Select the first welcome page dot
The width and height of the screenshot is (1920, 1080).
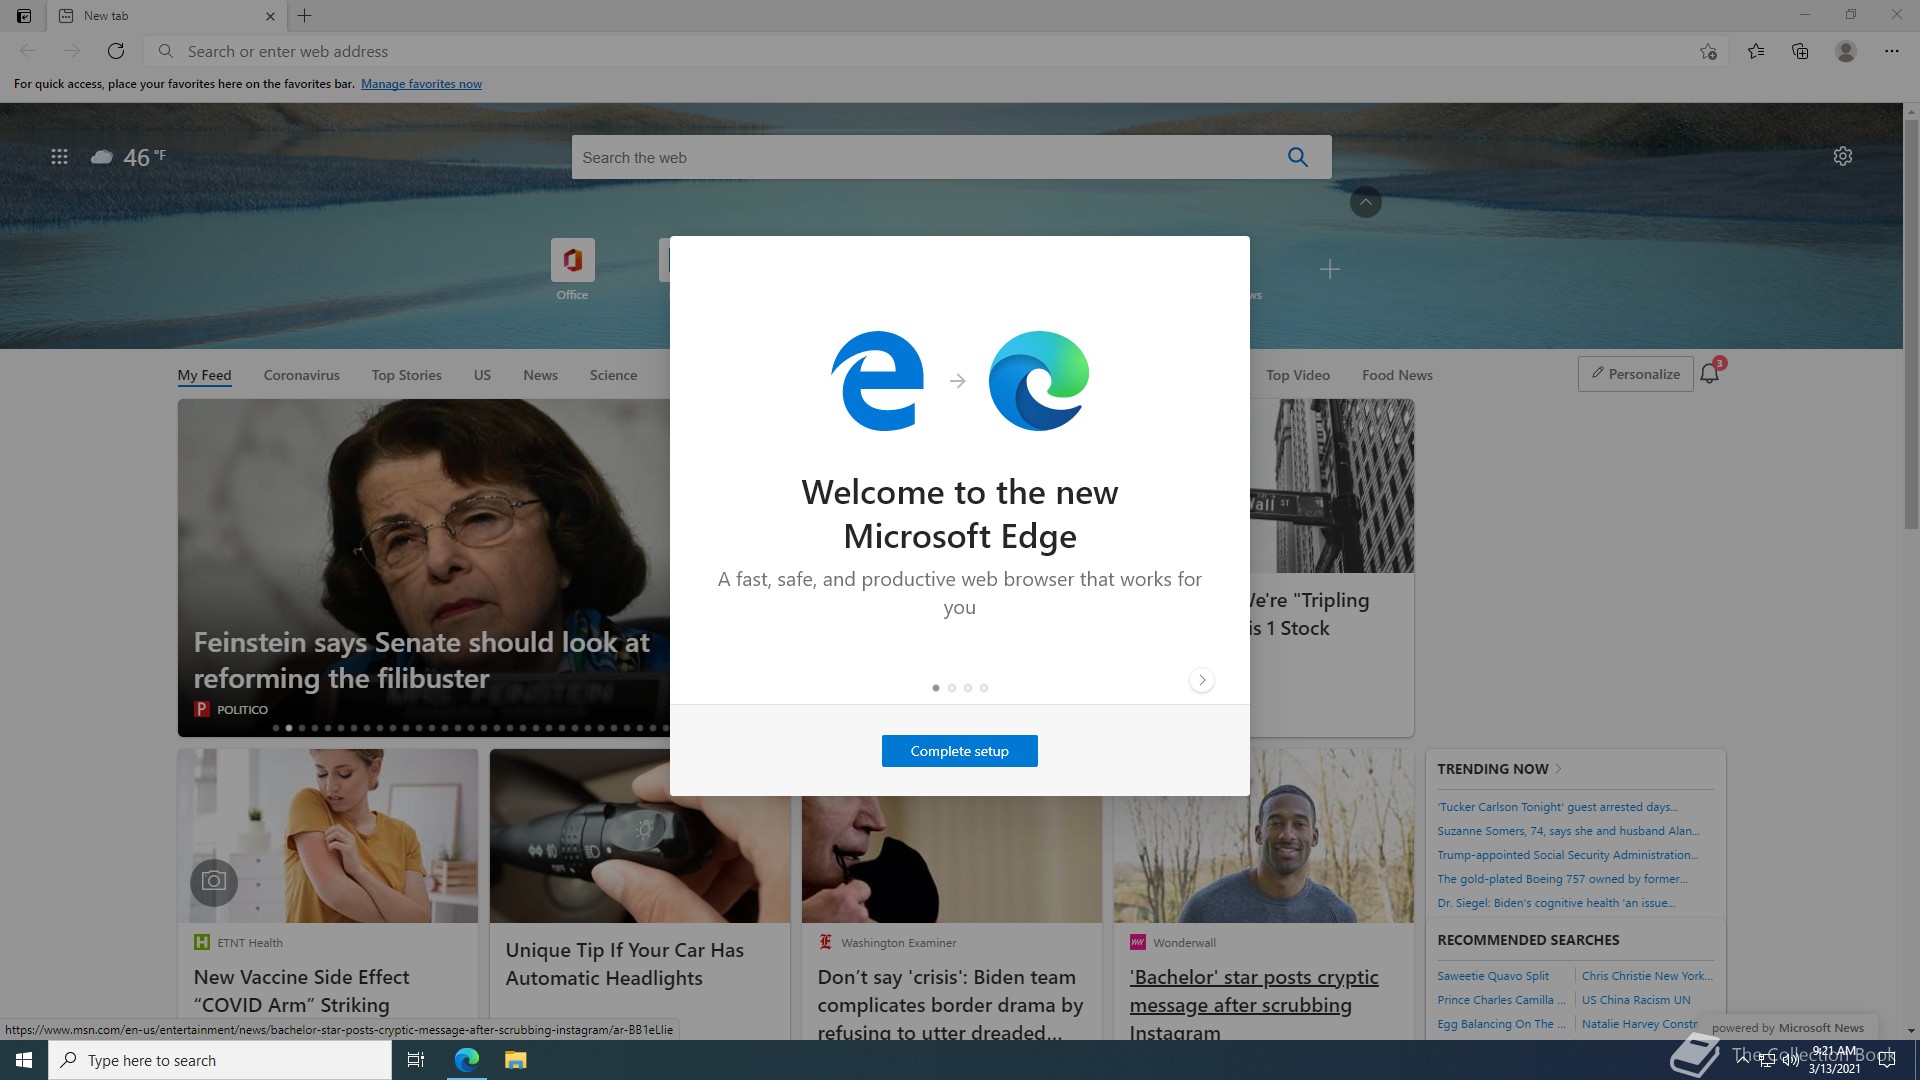(936, 688)
